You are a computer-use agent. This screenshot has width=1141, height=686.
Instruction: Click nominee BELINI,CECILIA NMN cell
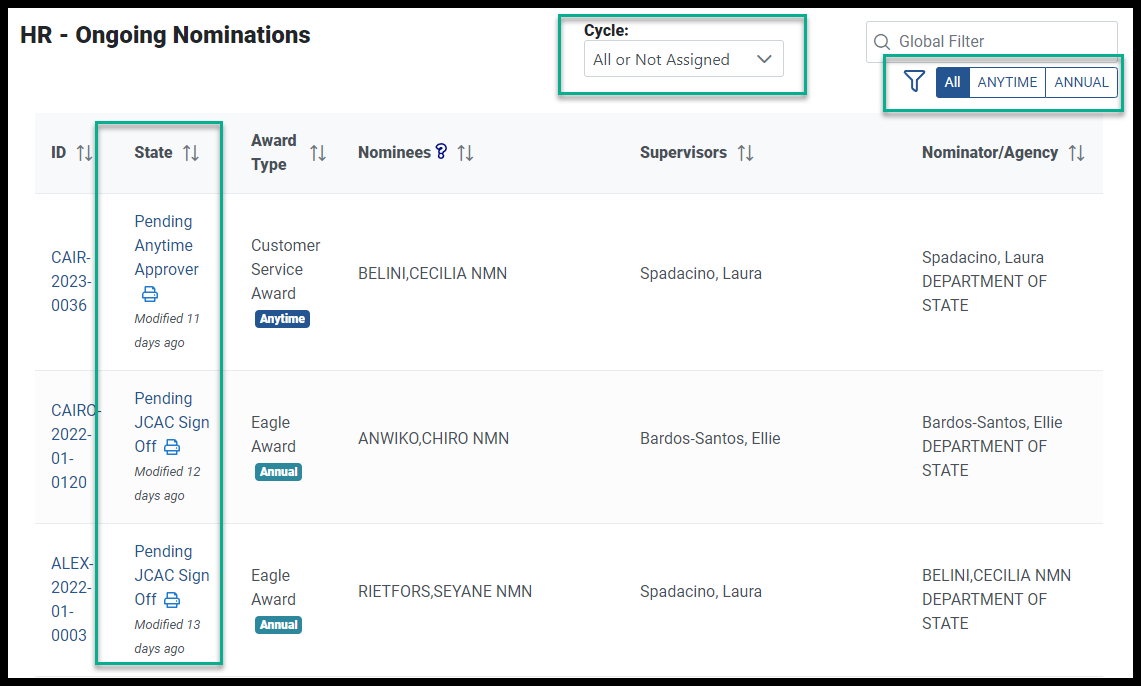pos(432,274)
